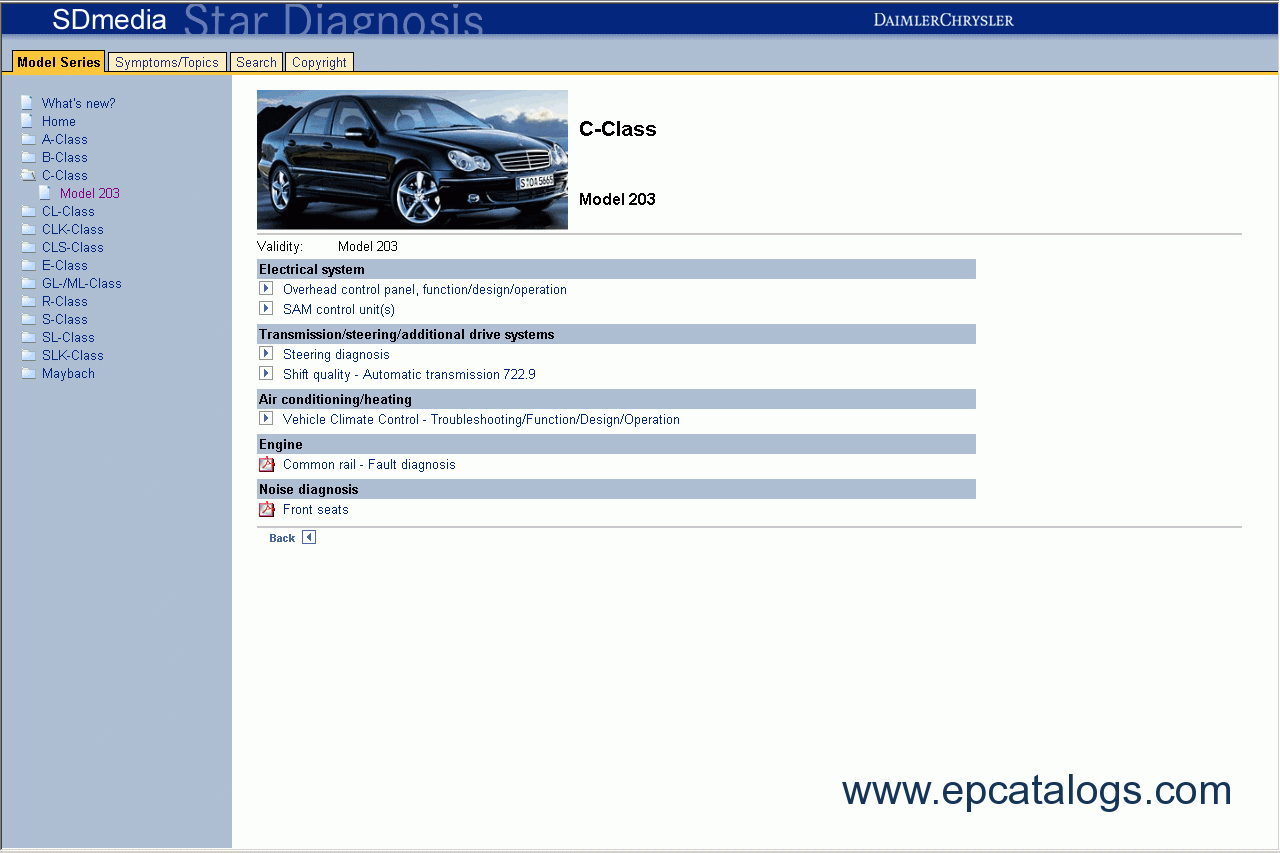Click the PDF icon beside Common rail
The height and width of the screenshot is (853, 1280).
click(266, 464)
